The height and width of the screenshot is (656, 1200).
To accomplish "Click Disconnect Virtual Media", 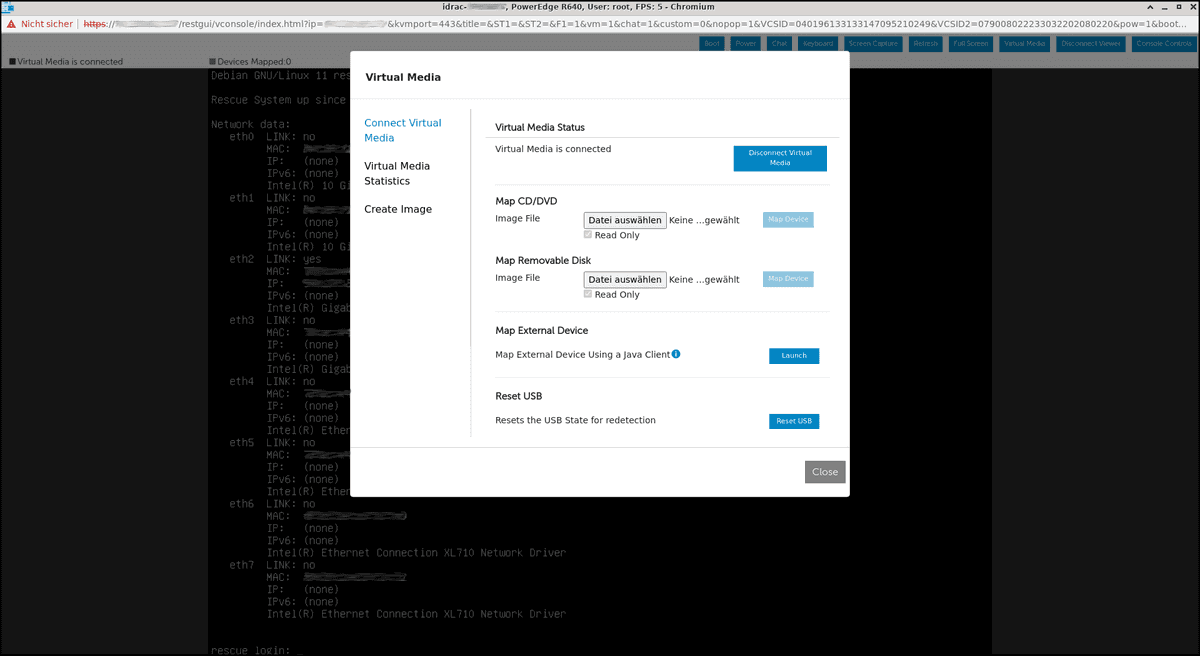I will 780,158.
